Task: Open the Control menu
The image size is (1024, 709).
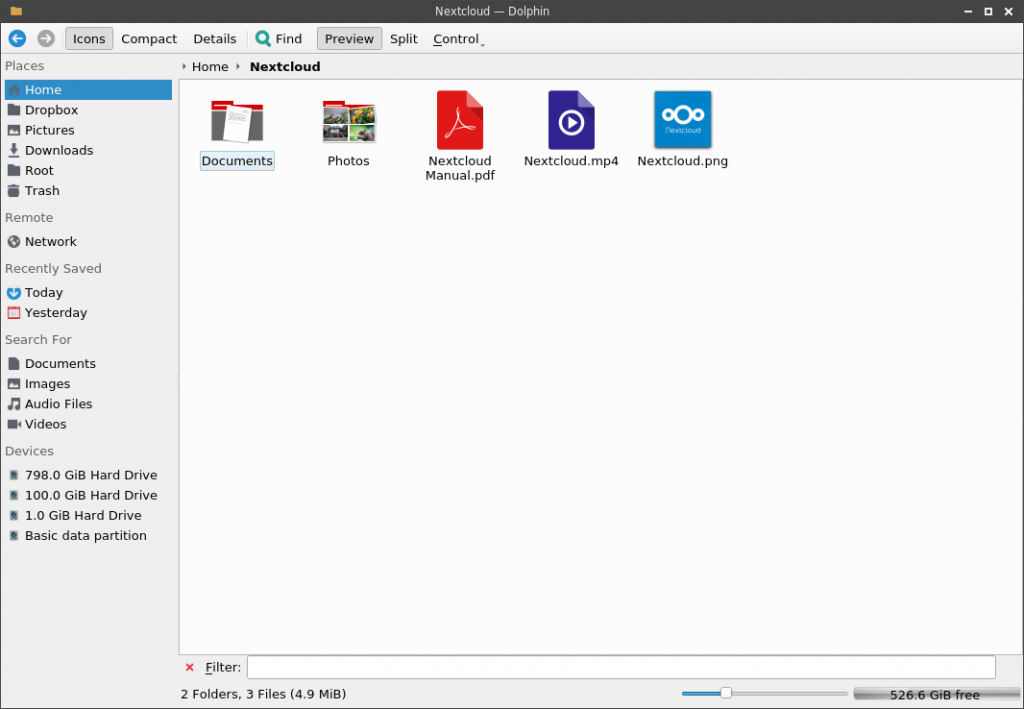Action: tap(455, 38)
